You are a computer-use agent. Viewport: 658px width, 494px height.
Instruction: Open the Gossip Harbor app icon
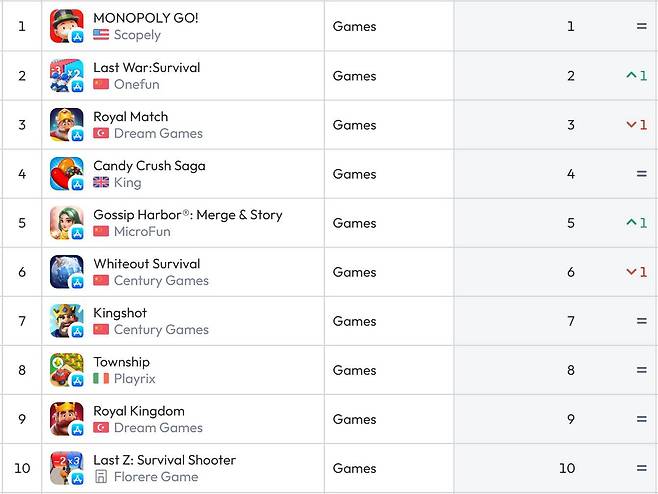[x=66, y=223]
